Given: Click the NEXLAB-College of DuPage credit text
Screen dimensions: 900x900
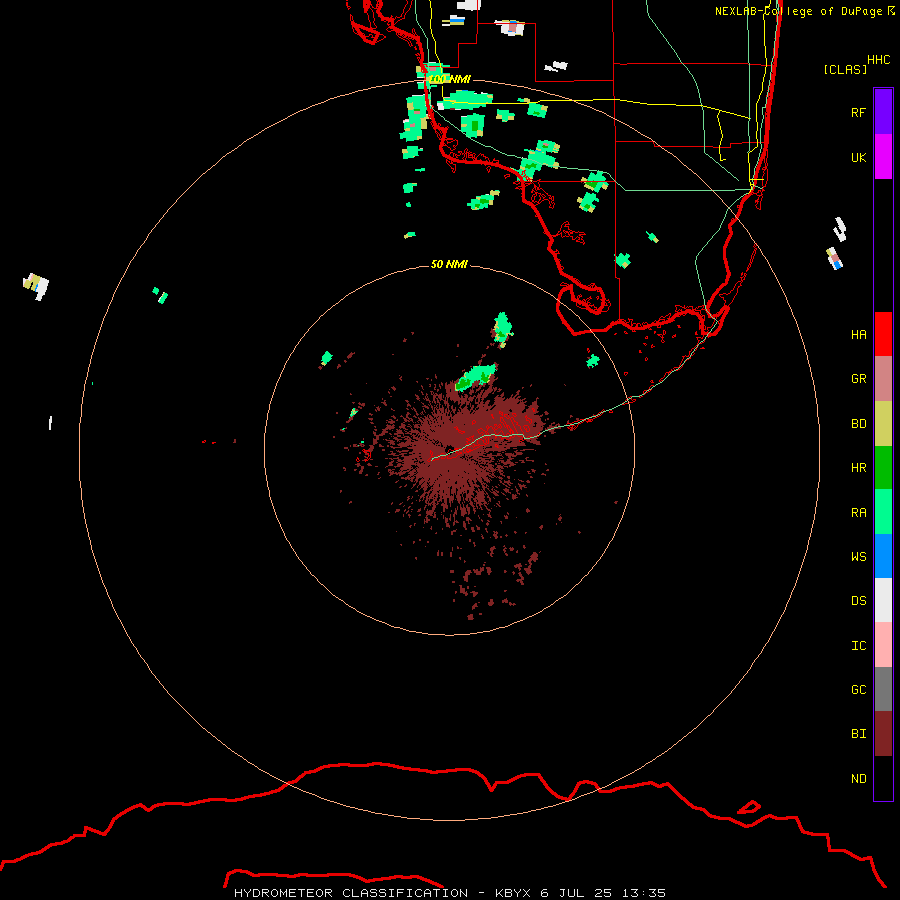Looking at the screenshot, I should (x=798, y=11).
